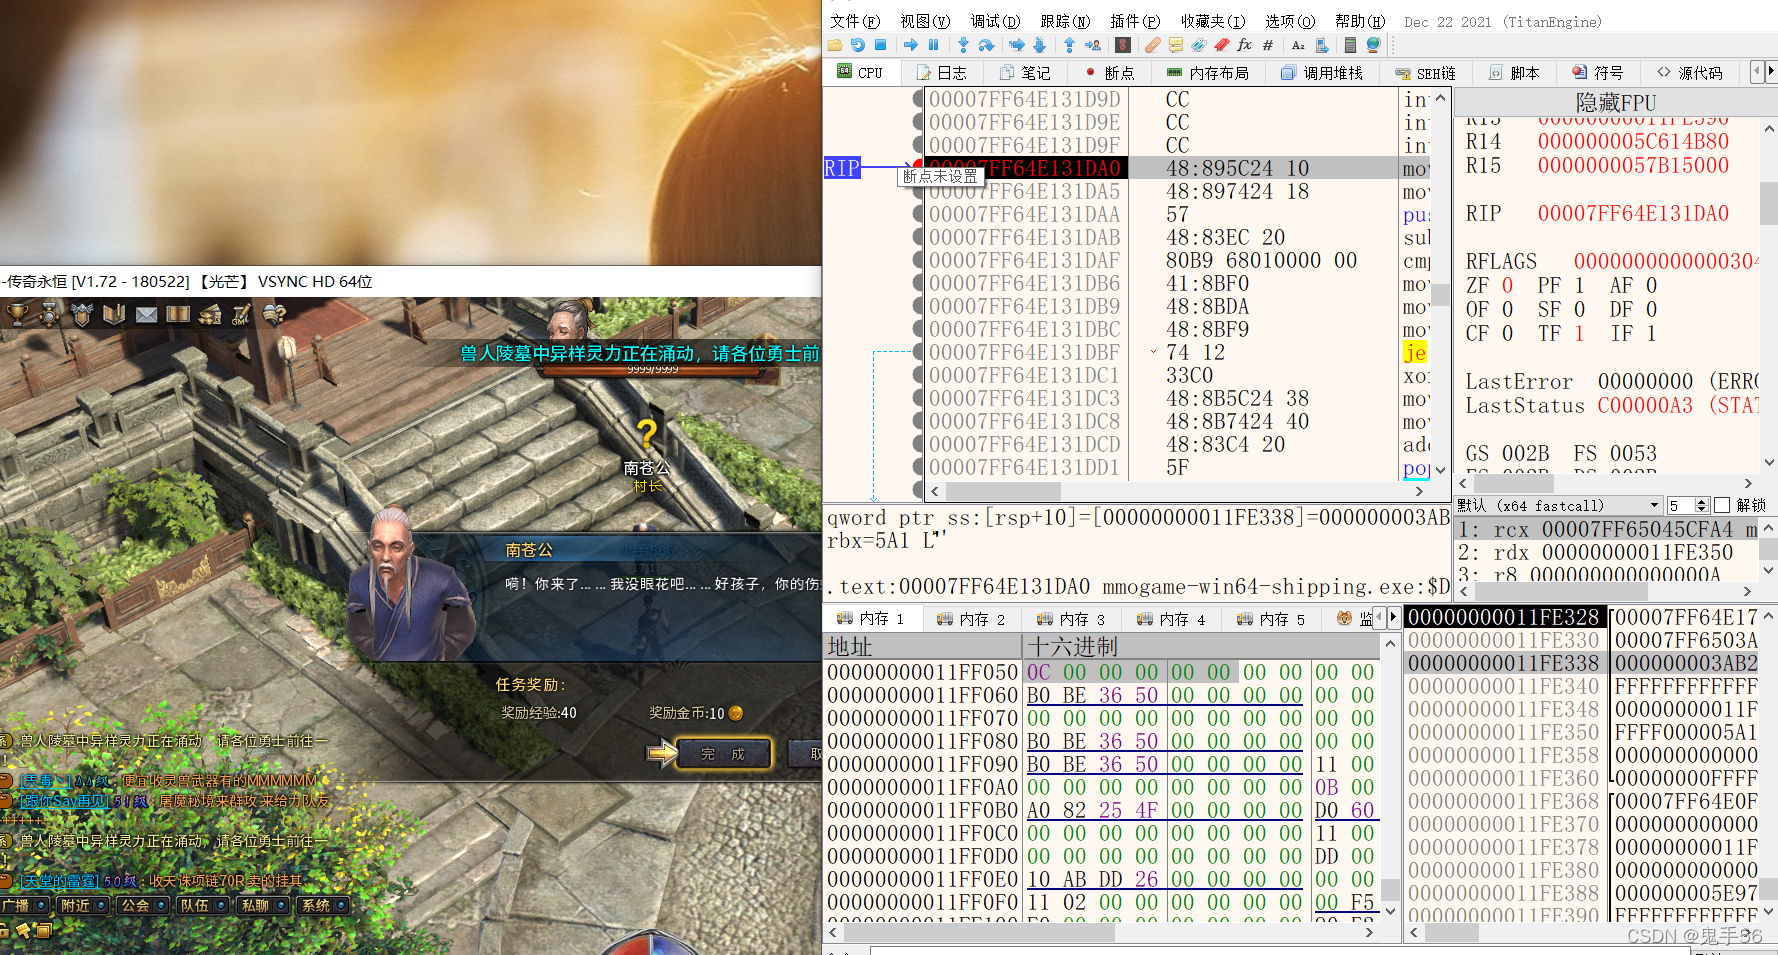Click the memory dump horizontal scrollbar thumb

[980, 932]
